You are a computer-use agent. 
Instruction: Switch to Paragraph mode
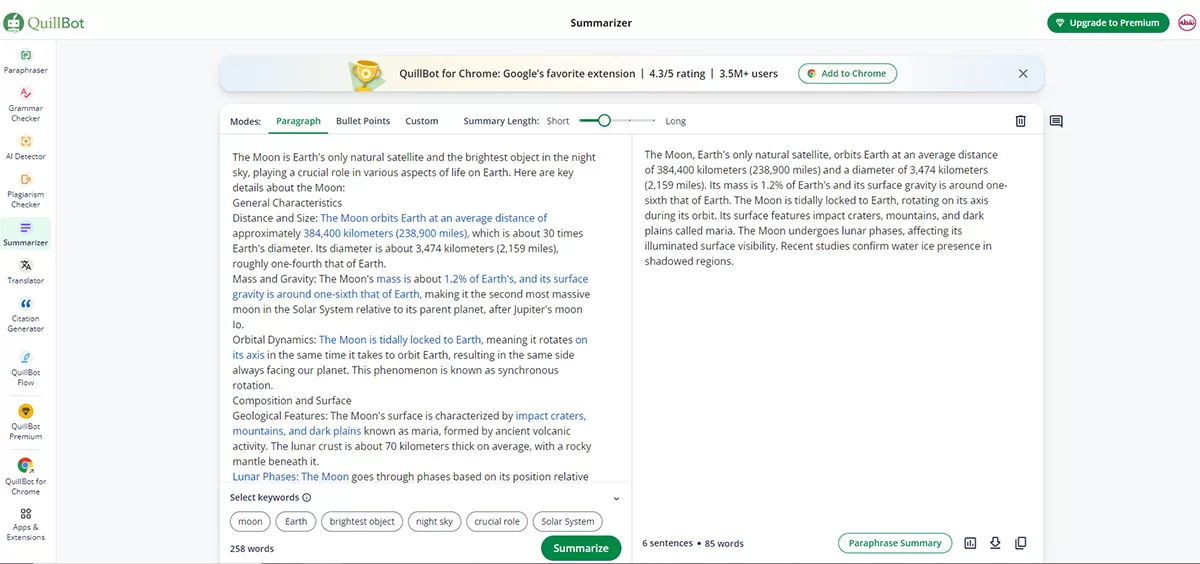coord(298,121)
